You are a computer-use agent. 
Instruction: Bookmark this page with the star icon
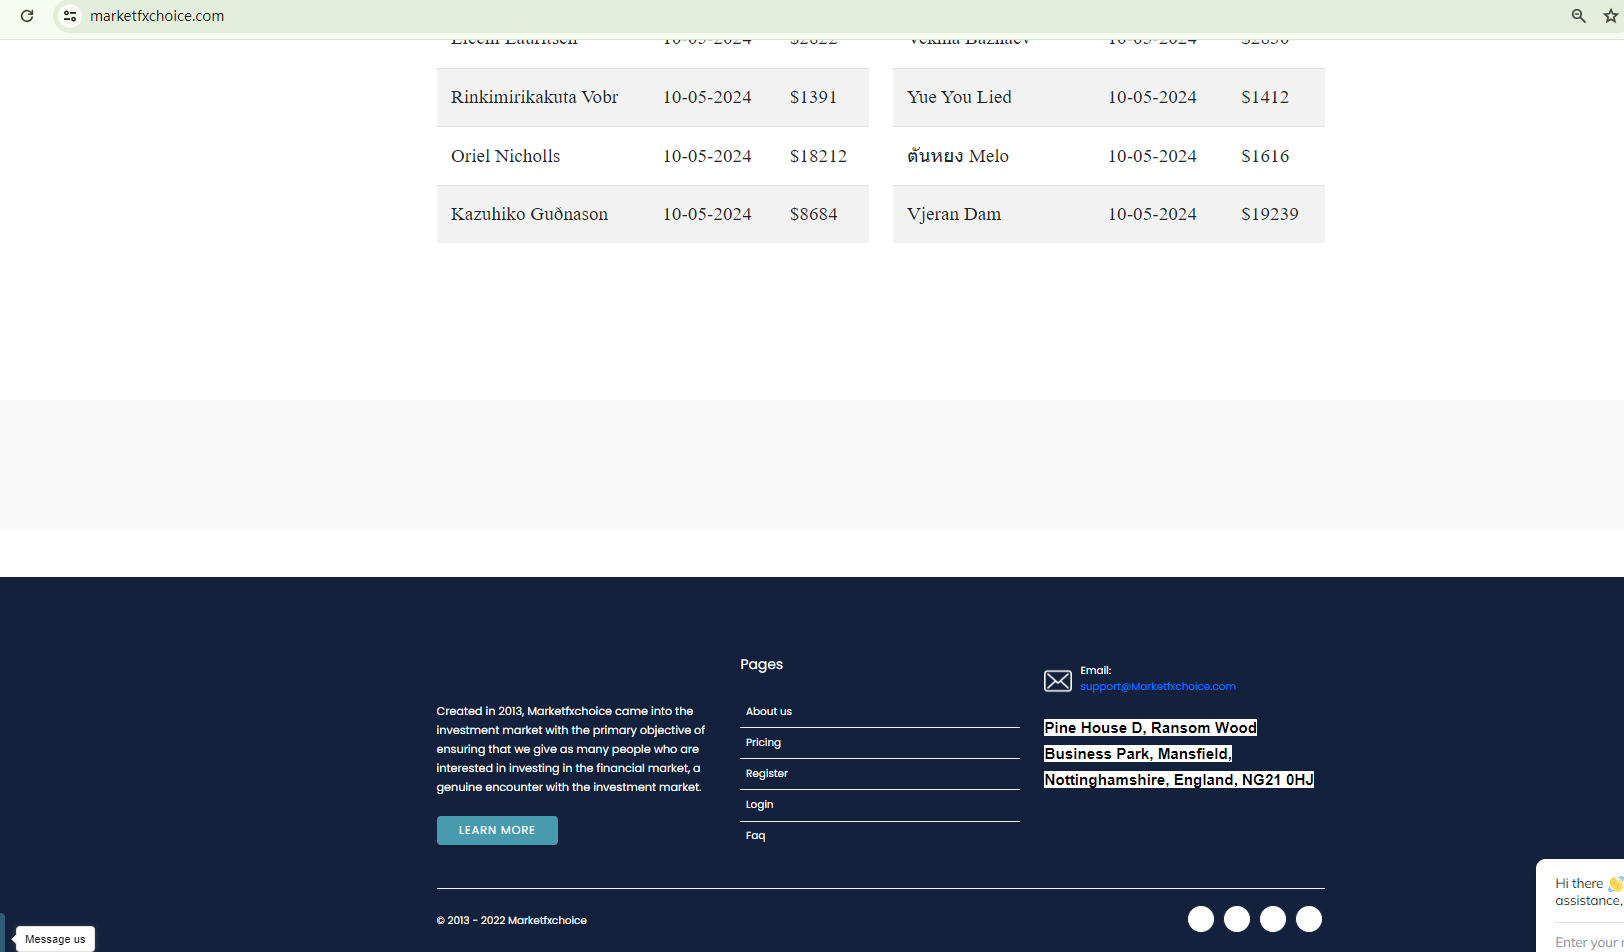click(x=1610, y=16)
